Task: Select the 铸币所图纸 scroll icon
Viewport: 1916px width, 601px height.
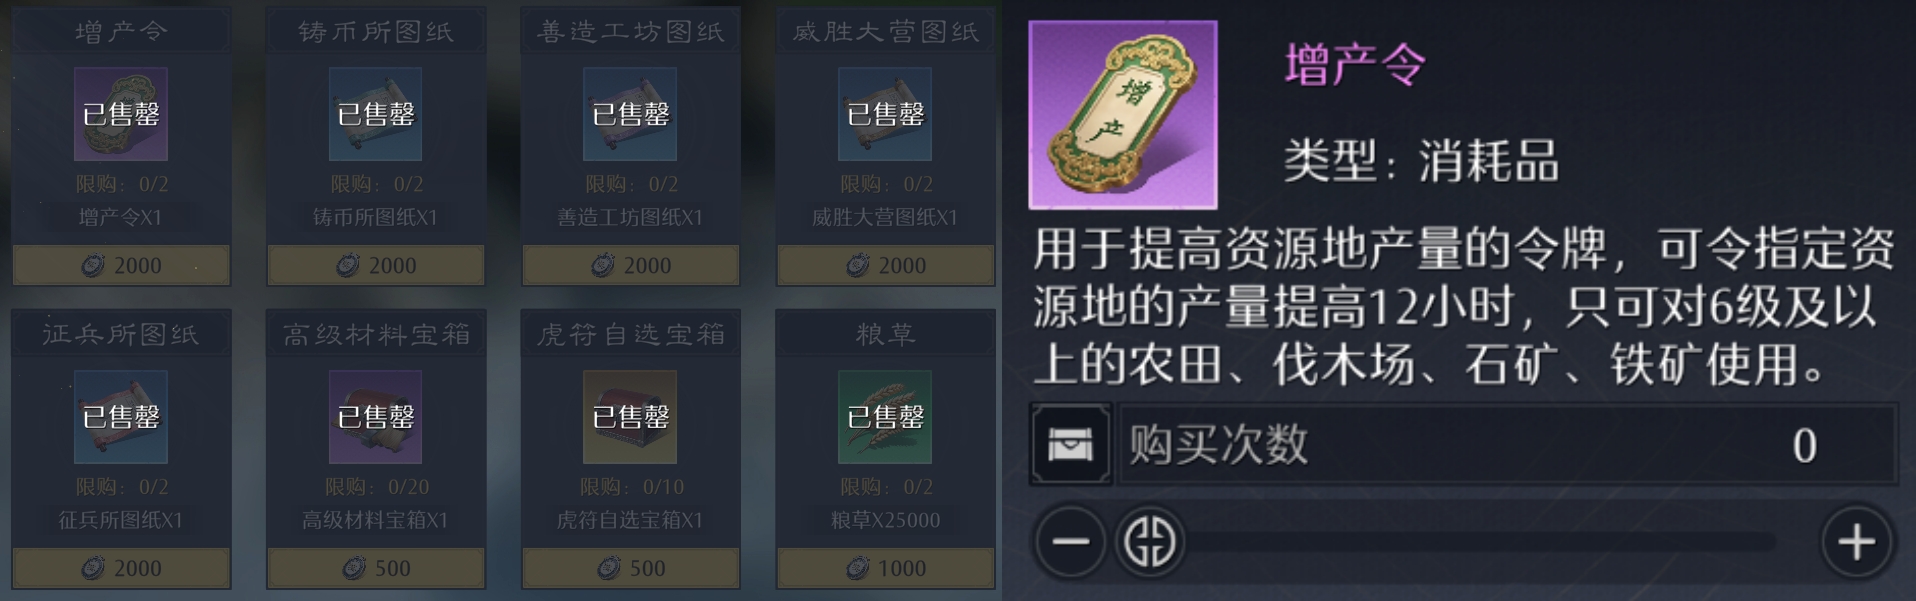Action: coord(375,114)
